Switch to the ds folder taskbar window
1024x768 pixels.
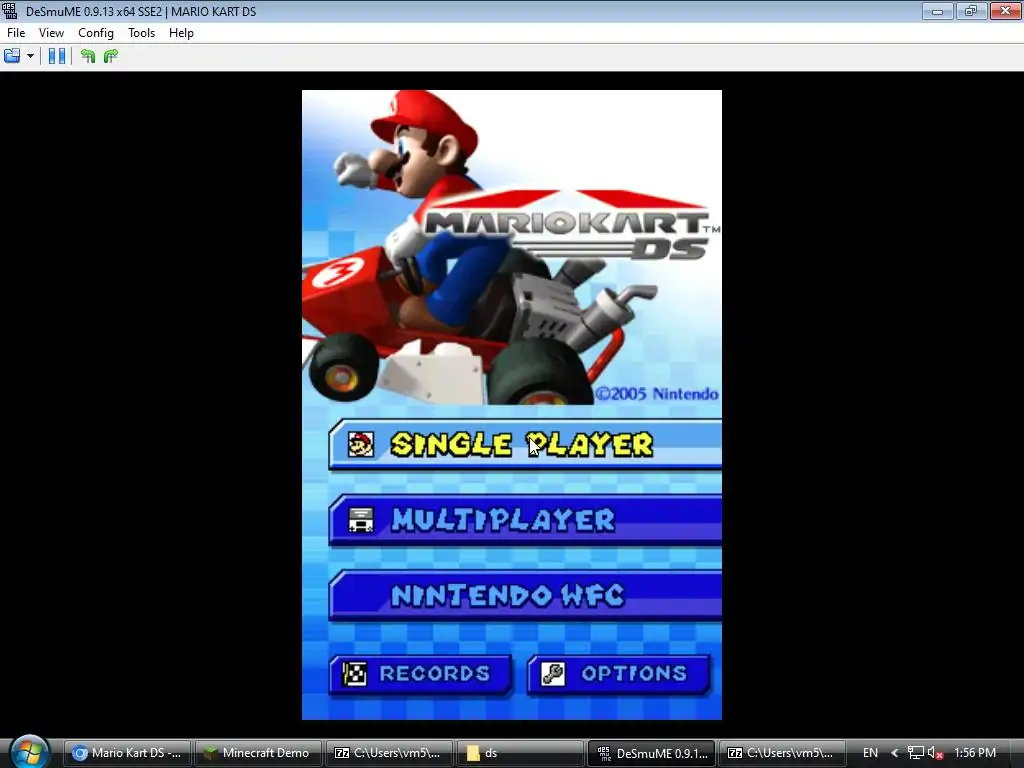click(x=520, y=753)
